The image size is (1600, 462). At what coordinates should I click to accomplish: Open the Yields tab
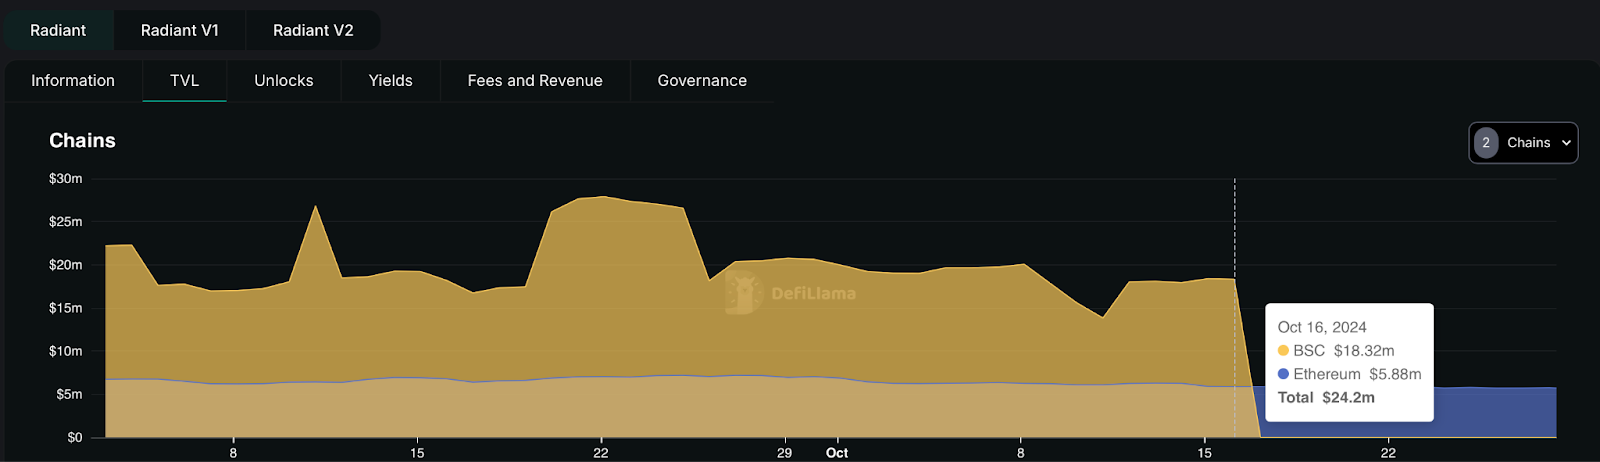[391, 81]
